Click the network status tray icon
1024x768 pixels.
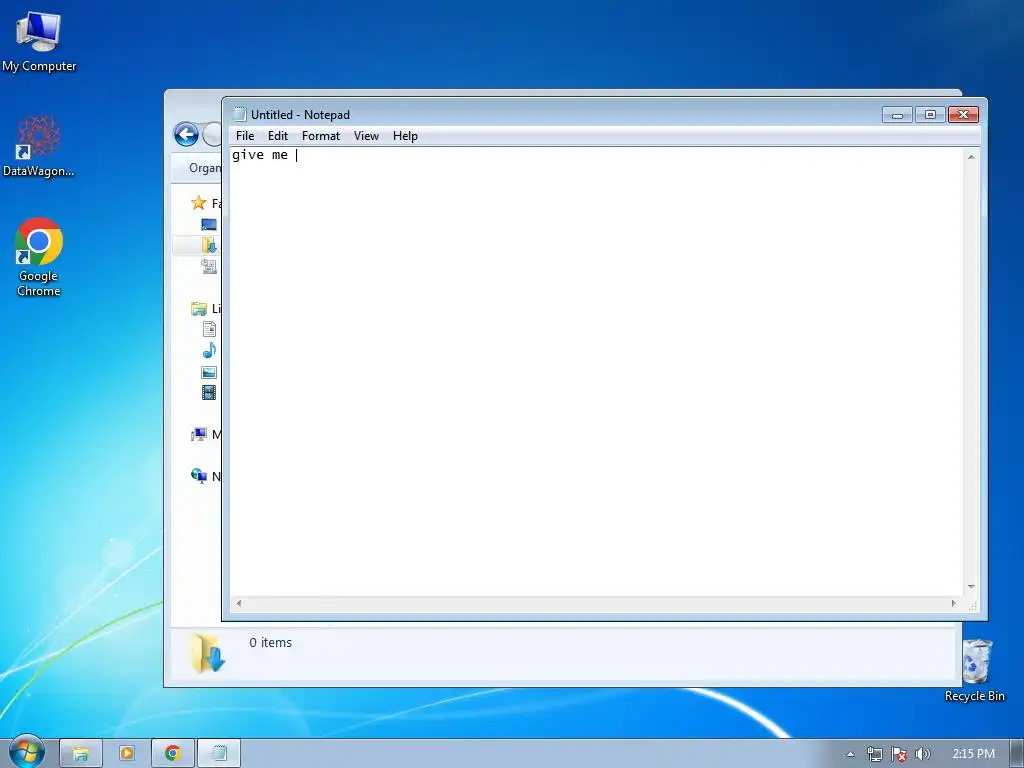(x=874, y=754)
